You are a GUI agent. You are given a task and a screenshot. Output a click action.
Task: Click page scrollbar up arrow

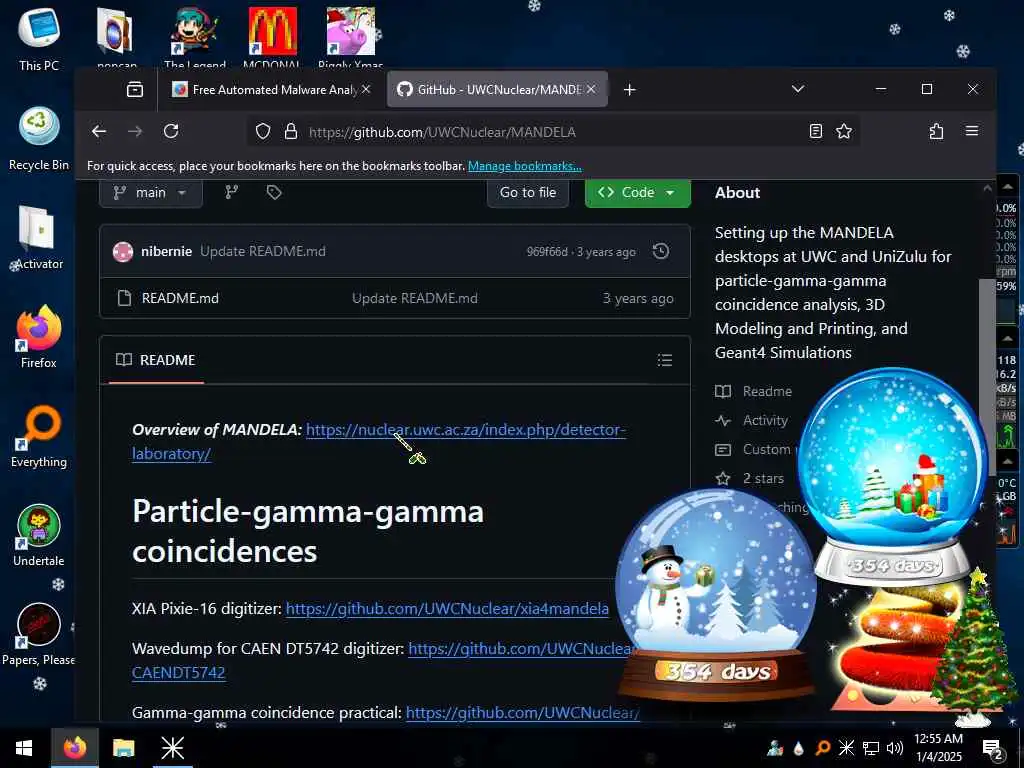[x=987, y=188]
